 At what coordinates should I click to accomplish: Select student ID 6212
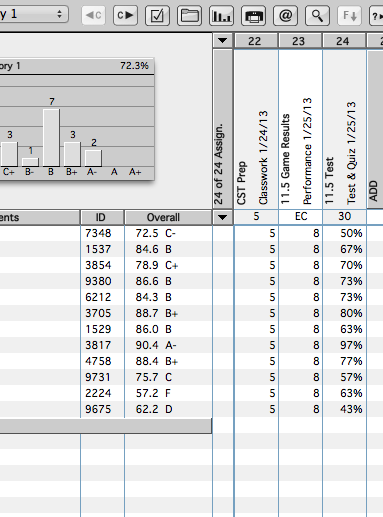click(x=98, y=297)
